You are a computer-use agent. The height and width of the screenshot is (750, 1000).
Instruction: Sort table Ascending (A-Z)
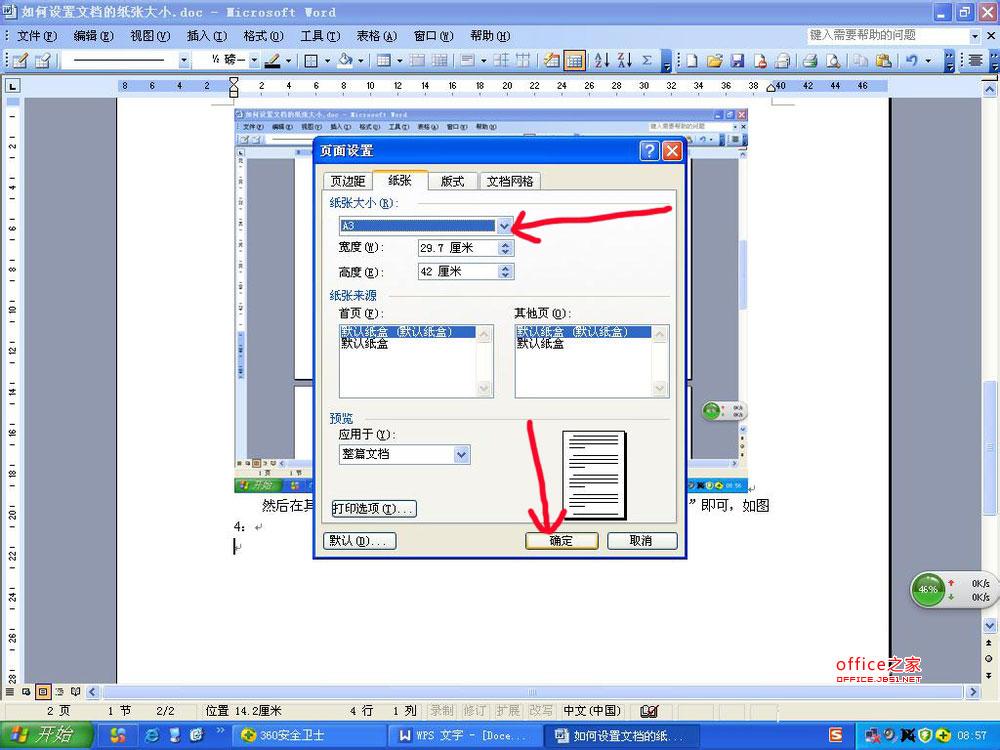click(601, 61)
